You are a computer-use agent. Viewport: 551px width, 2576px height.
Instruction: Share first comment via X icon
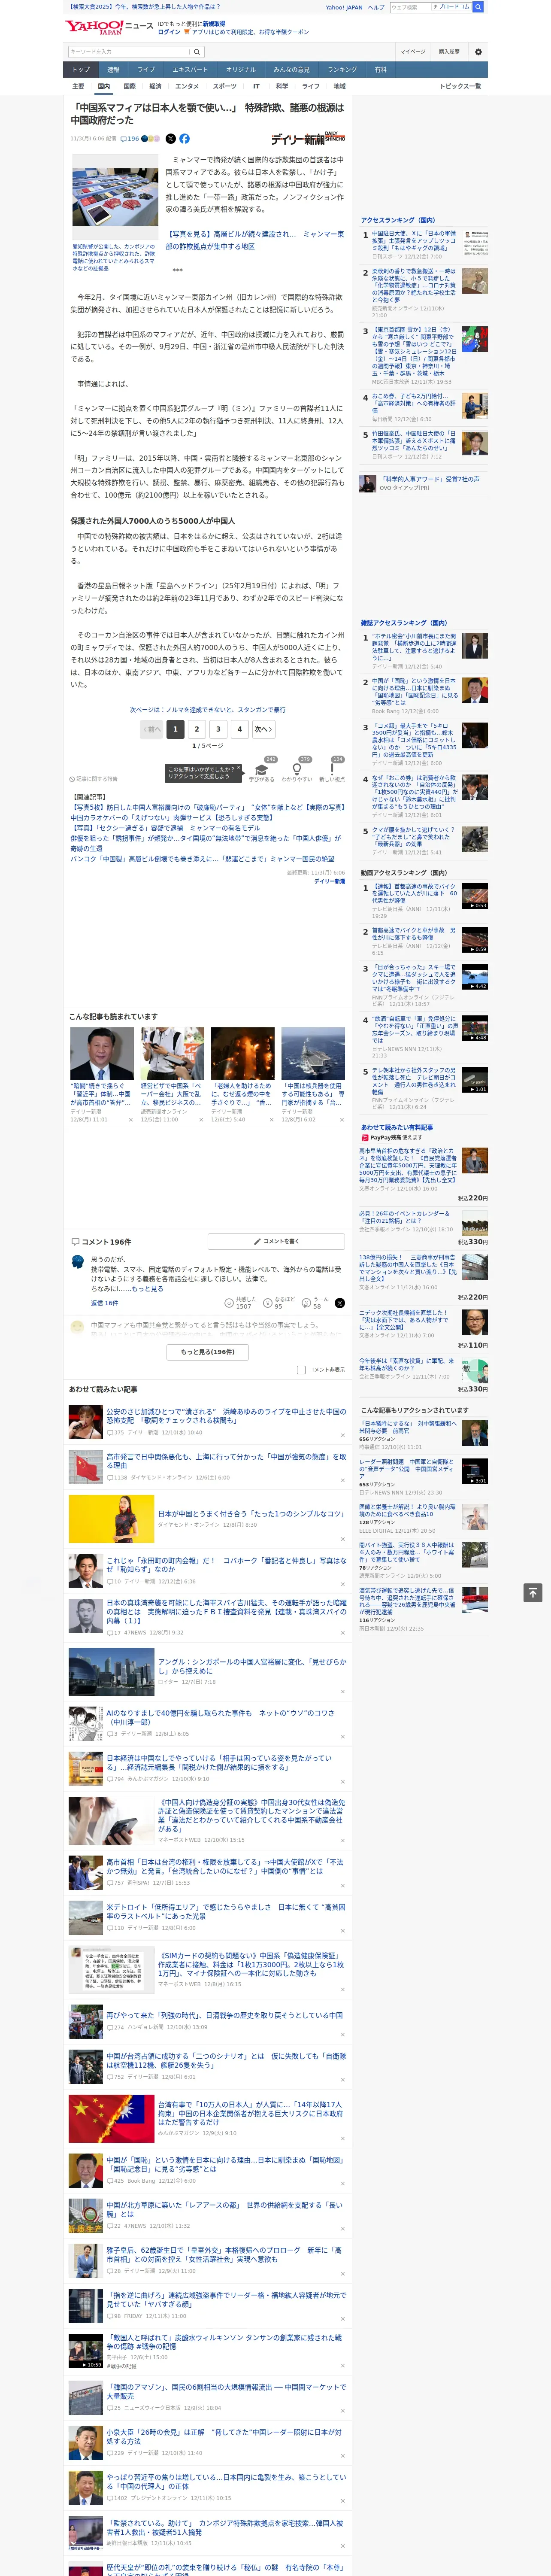point(339,1303)
